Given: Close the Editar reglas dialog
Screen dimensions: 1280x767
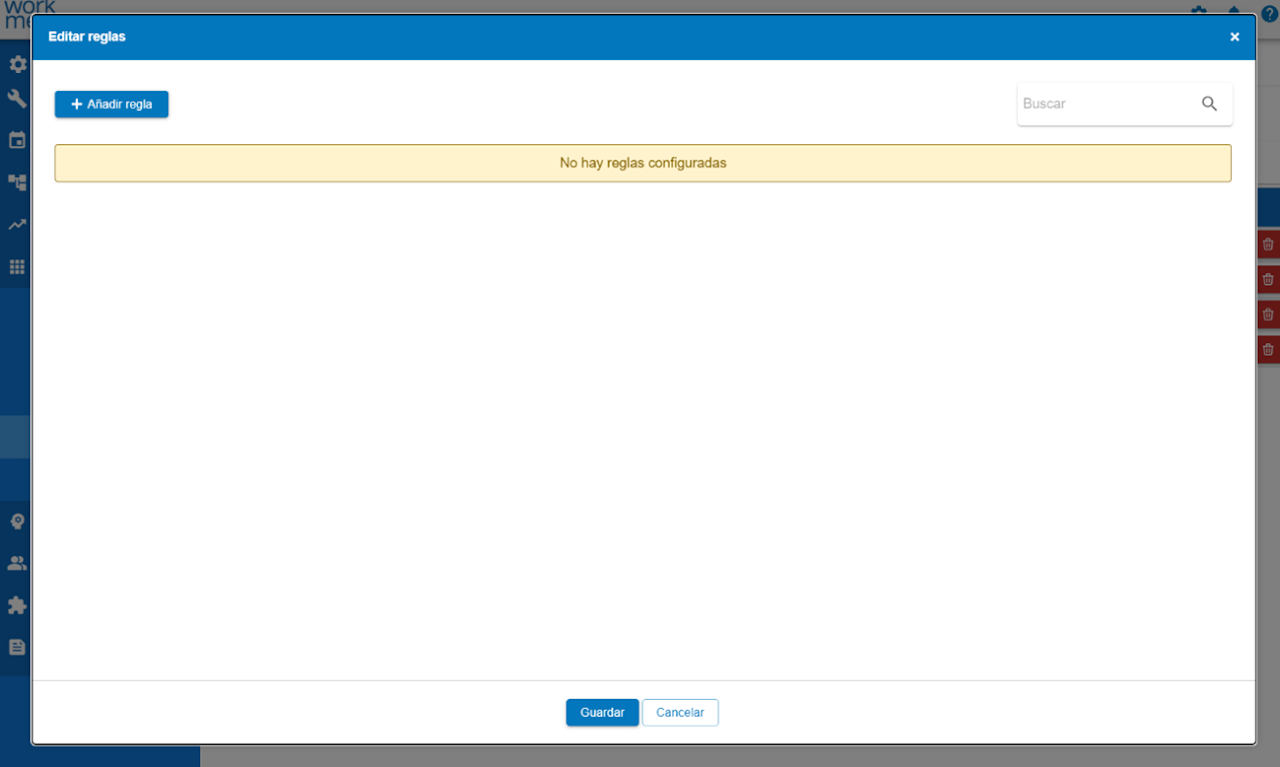Looking at the screenshot, I should pyautogui.click(x=1234, y=37).
